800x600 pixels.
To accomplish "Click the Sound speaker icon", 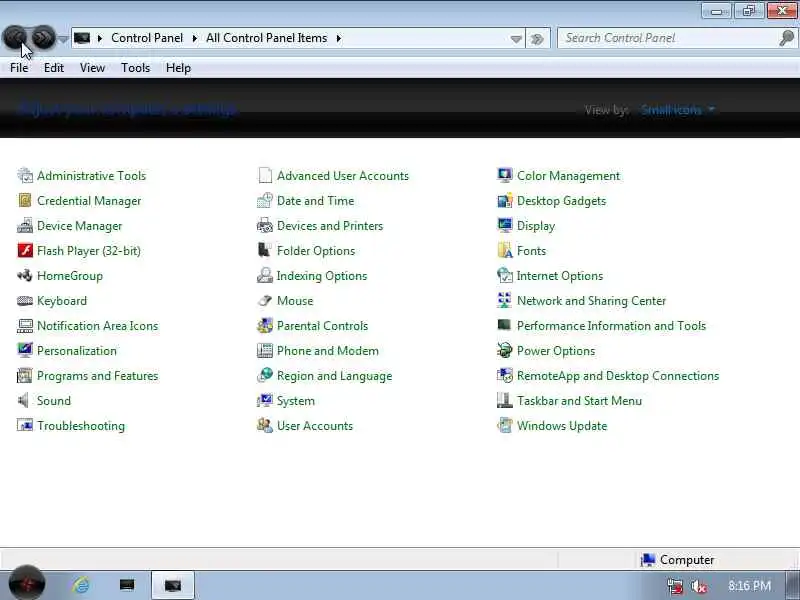I will tap(24, 401).
